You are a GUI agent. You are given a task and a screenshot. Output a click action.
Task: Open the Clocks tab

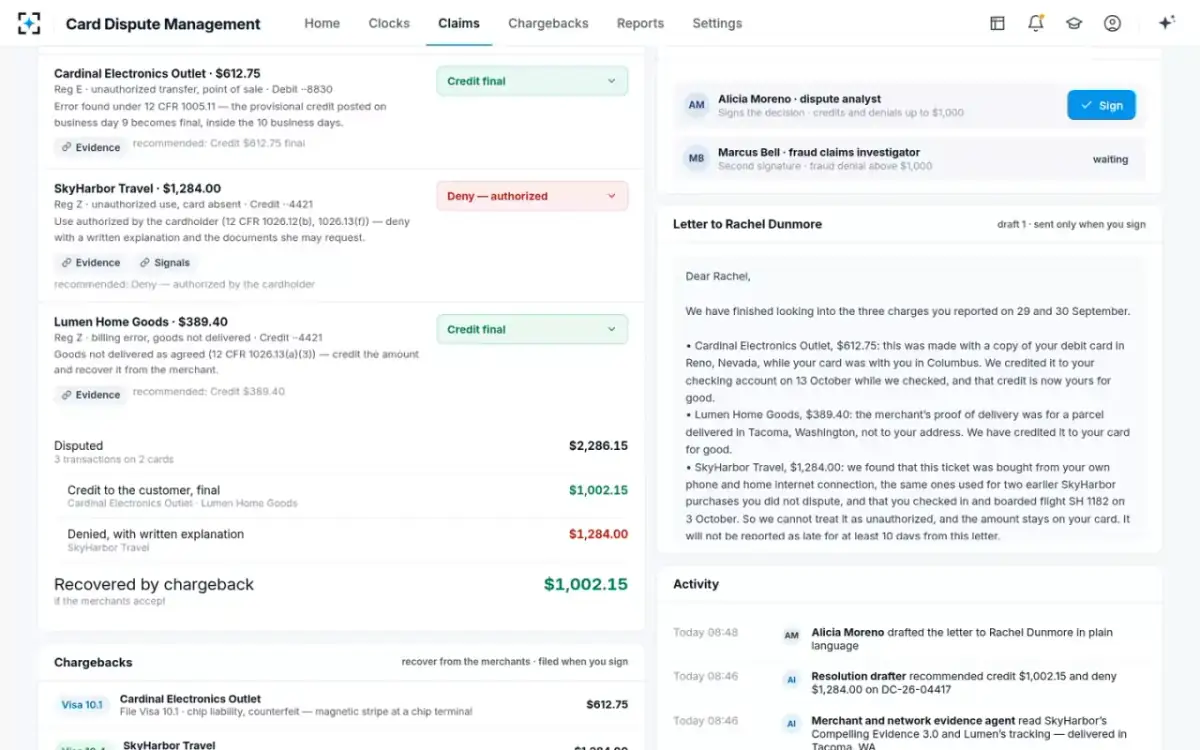coord(389,23)
